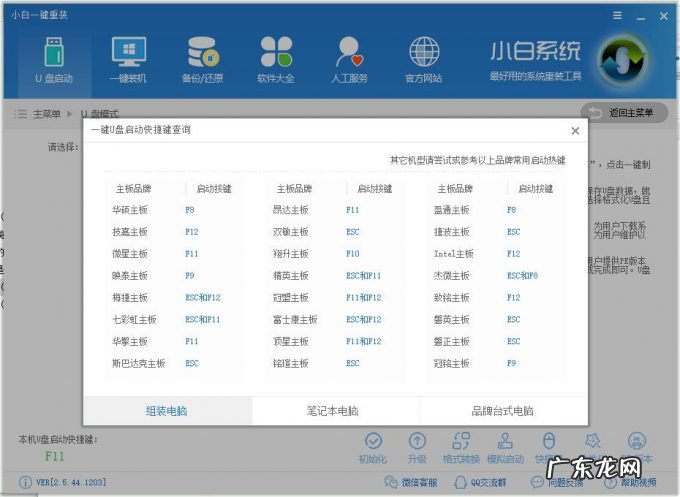Select the 冠铭主板 row
Viewport: 680px width, 497px height.
[496, 363]
